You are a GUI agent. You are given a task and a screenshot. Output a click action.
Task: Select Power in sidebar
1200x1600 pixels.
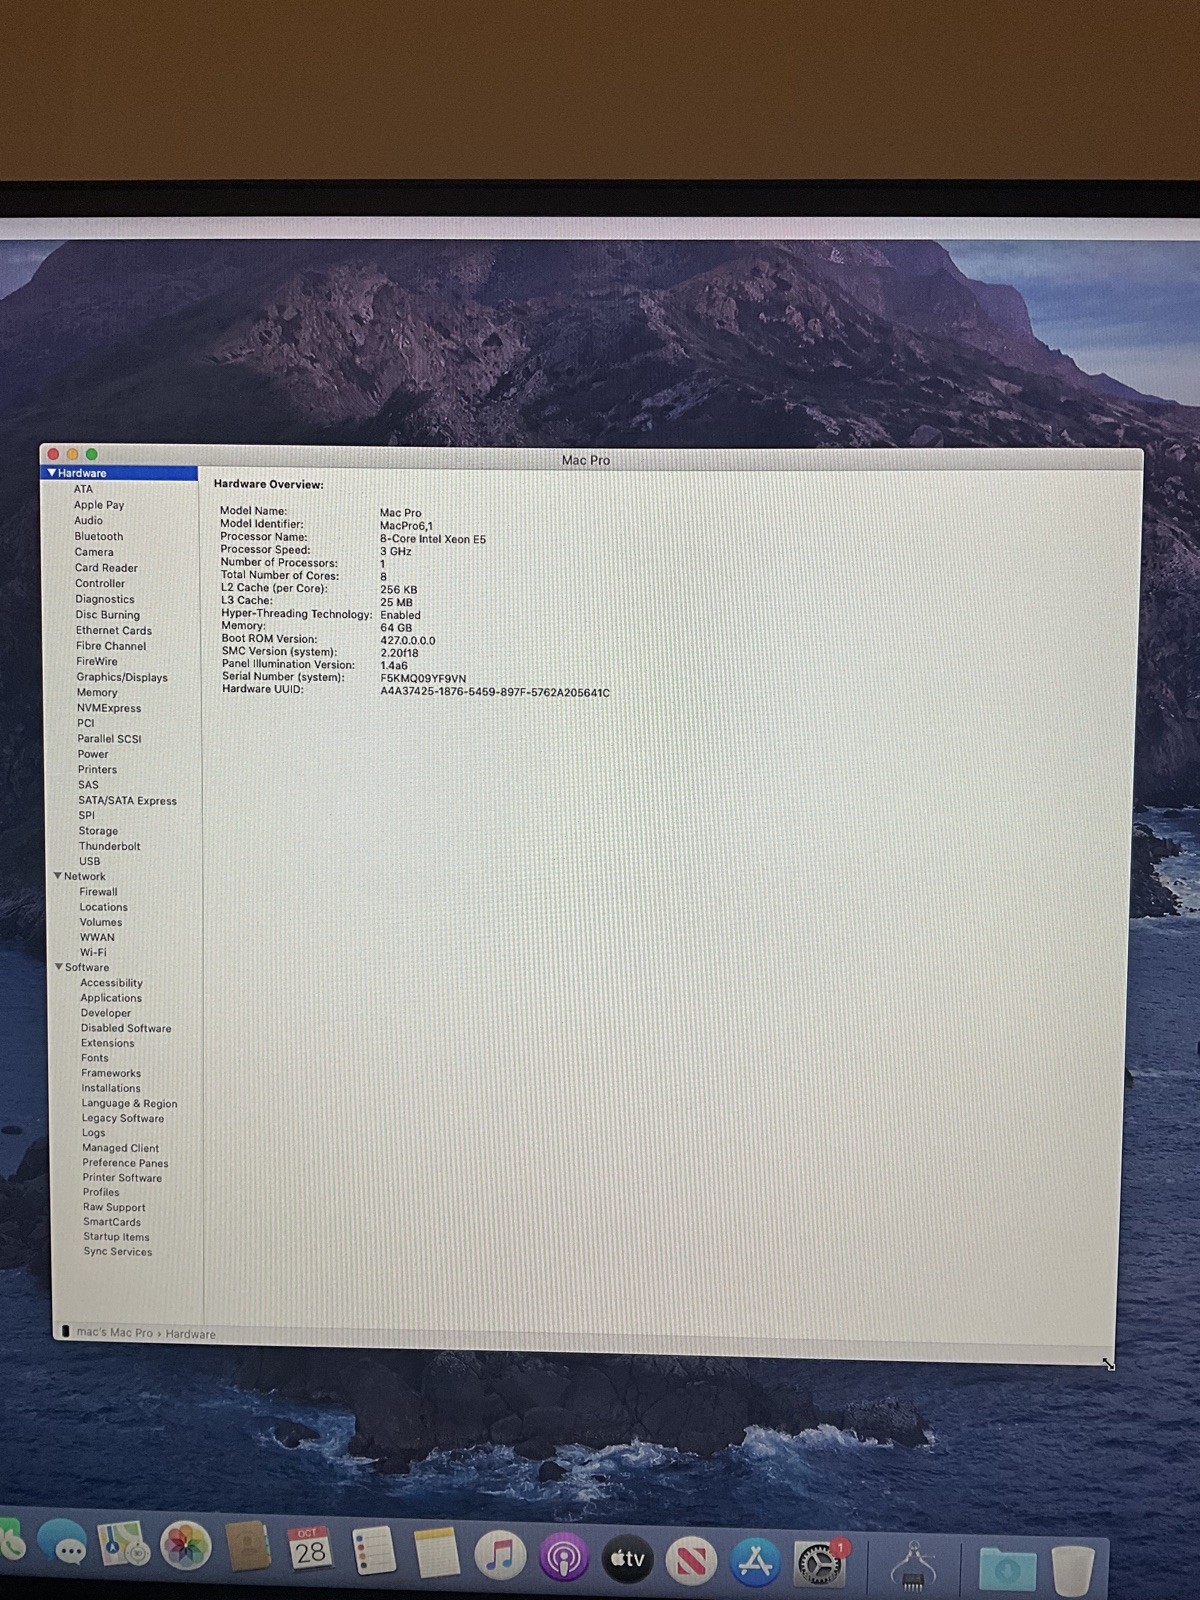coord(93,754)
